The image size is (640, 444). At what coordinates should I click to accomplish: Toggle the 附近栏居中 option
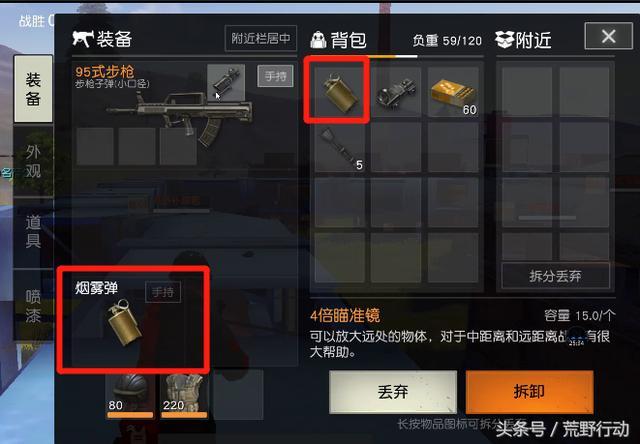pos(260,38)
